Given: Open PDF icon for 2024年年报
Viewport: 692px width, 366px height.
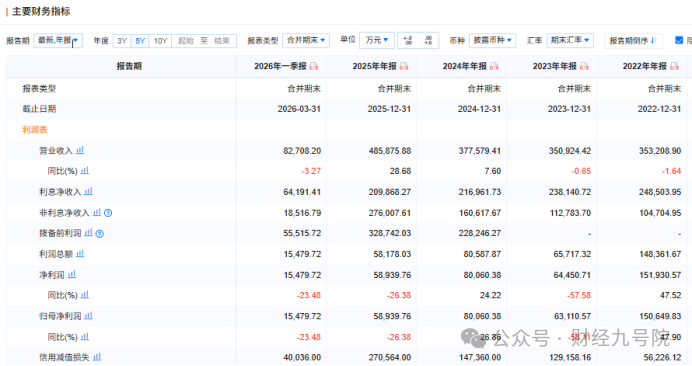Looking at the screenshot, I should (x=494, y=66).
